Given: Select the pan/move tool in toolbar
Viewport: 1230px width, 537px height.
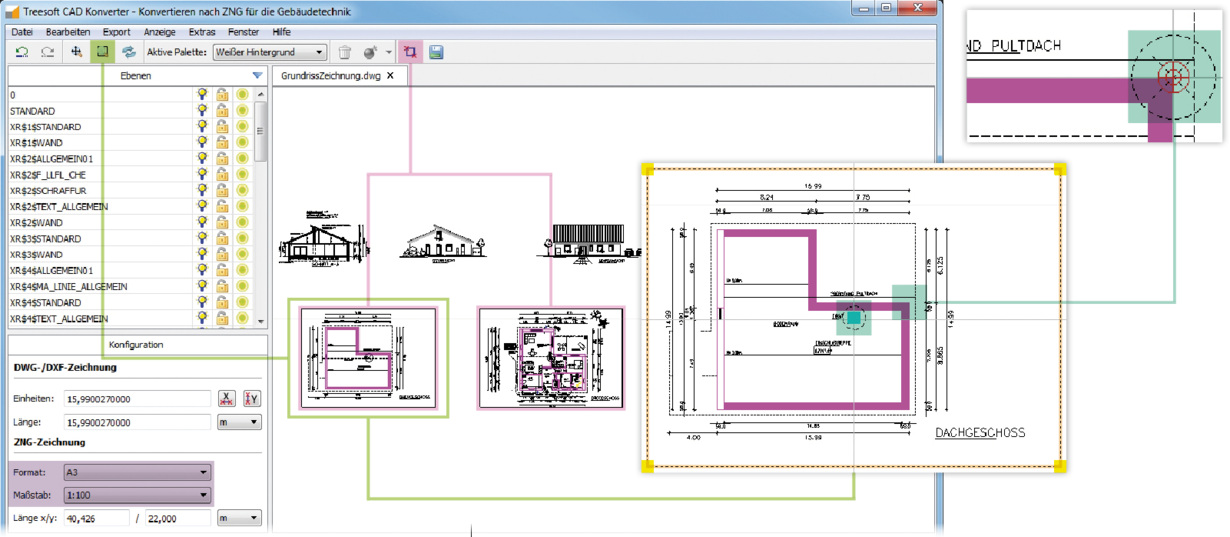Looking at the screenshot, I should pyautogui.click(x=77, y=52).
